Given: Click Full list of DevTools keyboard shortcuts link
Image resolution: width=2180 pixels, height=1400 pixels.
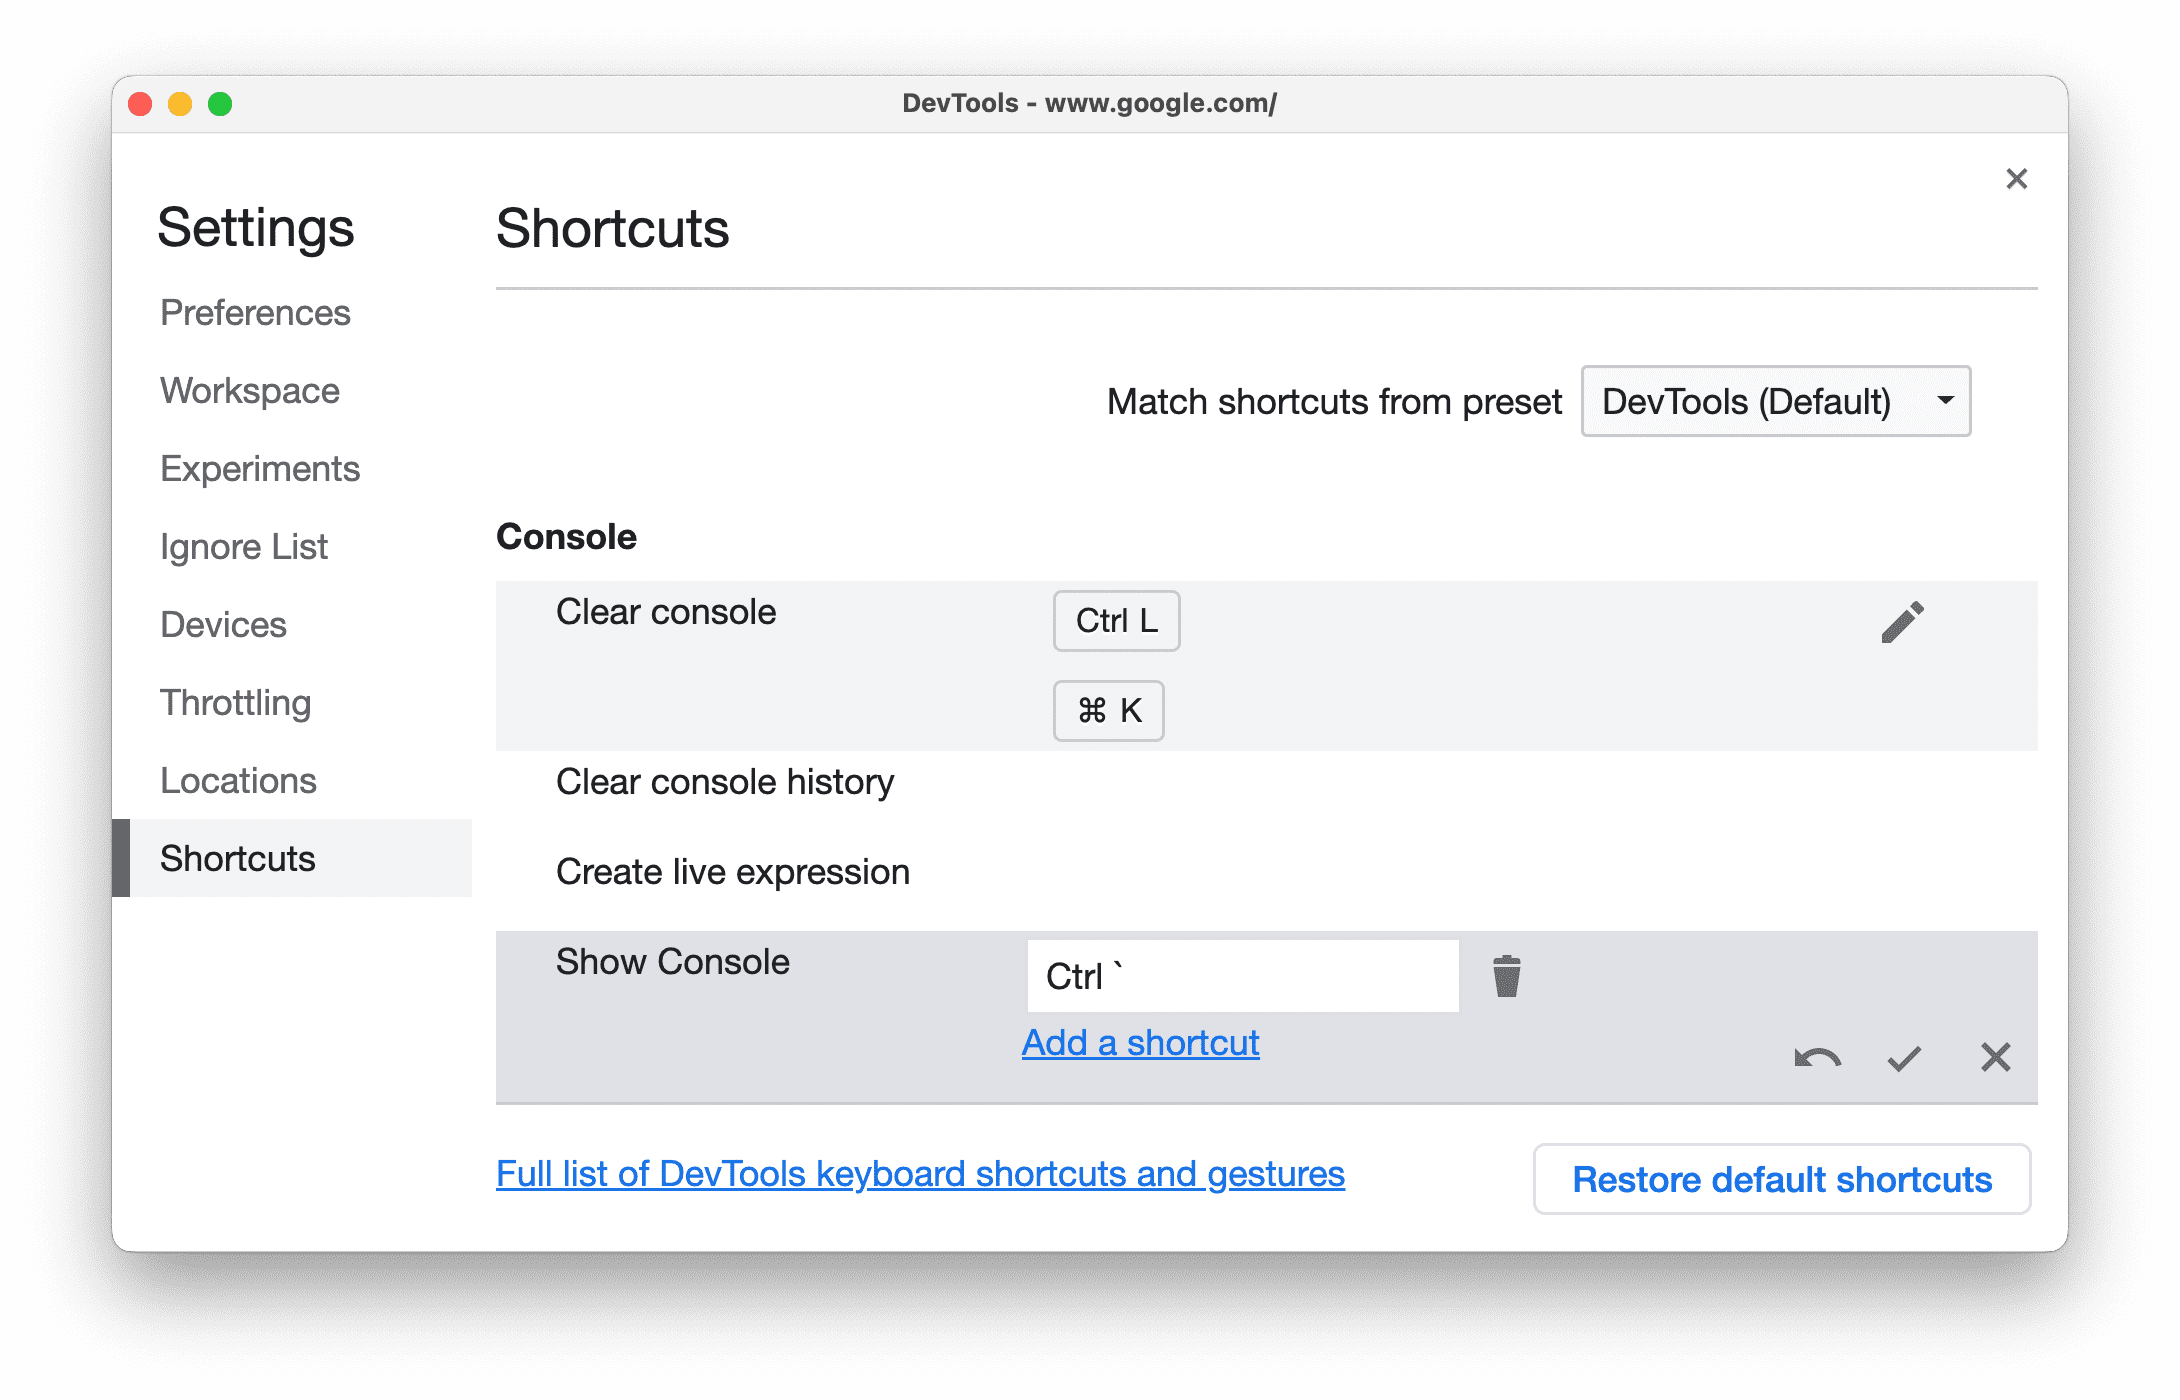Looking at the screenshot, I should (920, 1176).
